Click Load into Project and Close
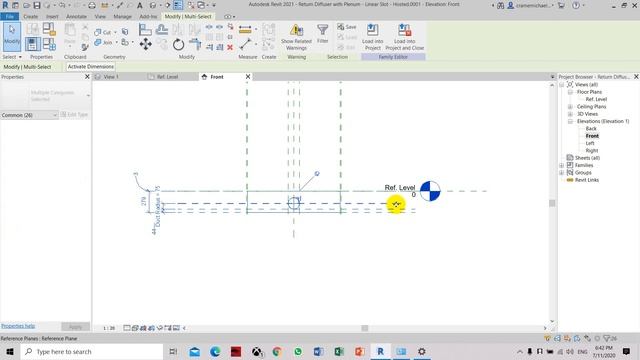The width and height of the screenshot is (640, 360). click(404, 37)
